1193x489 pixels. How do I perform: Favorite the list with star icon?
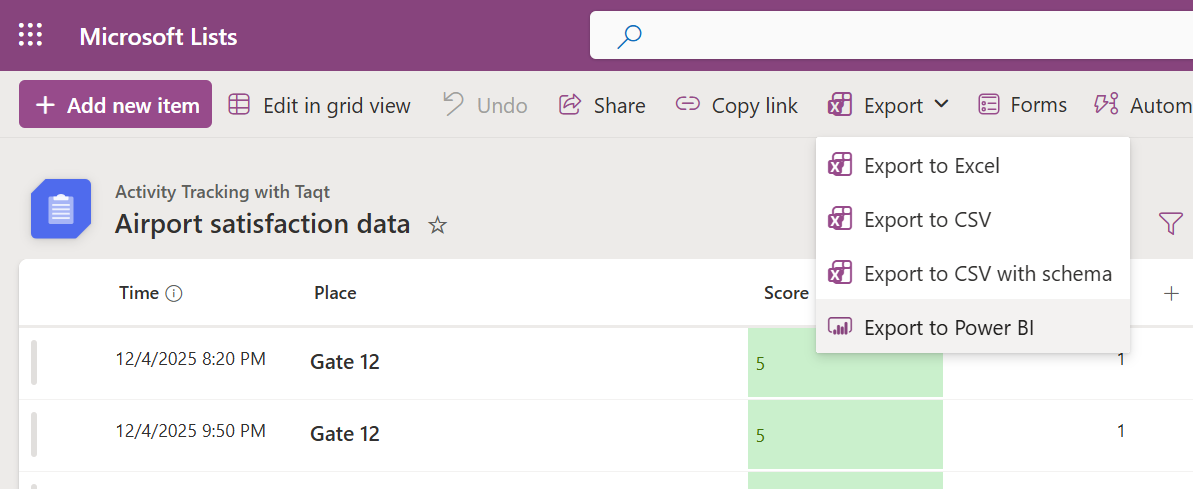coord(437,225)
